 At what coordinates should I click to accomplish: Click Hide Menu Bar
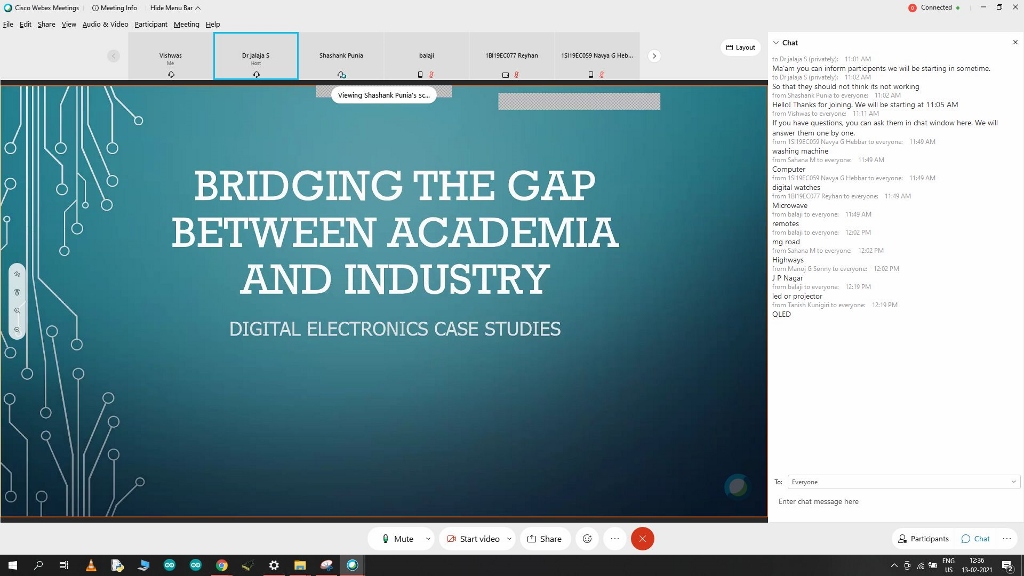(175, 8)
